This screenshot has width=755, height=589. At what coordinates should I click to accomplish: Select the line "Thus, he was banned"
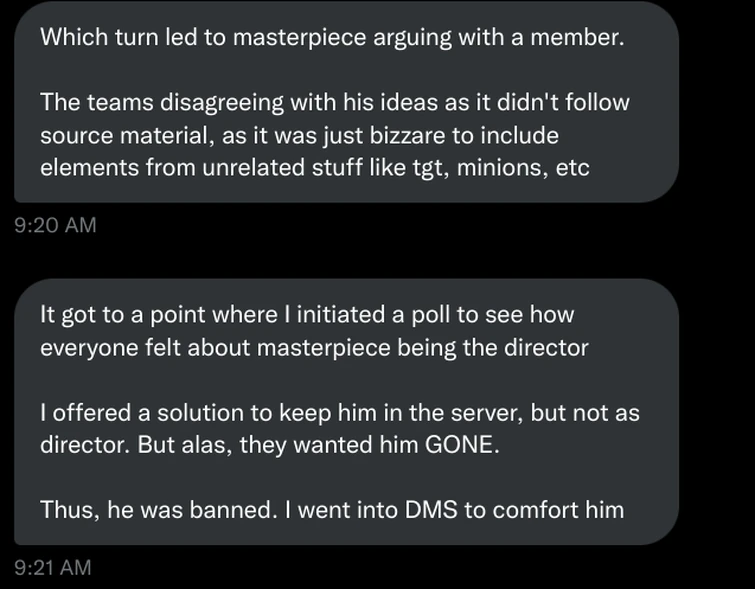click(x=332, y=509)
